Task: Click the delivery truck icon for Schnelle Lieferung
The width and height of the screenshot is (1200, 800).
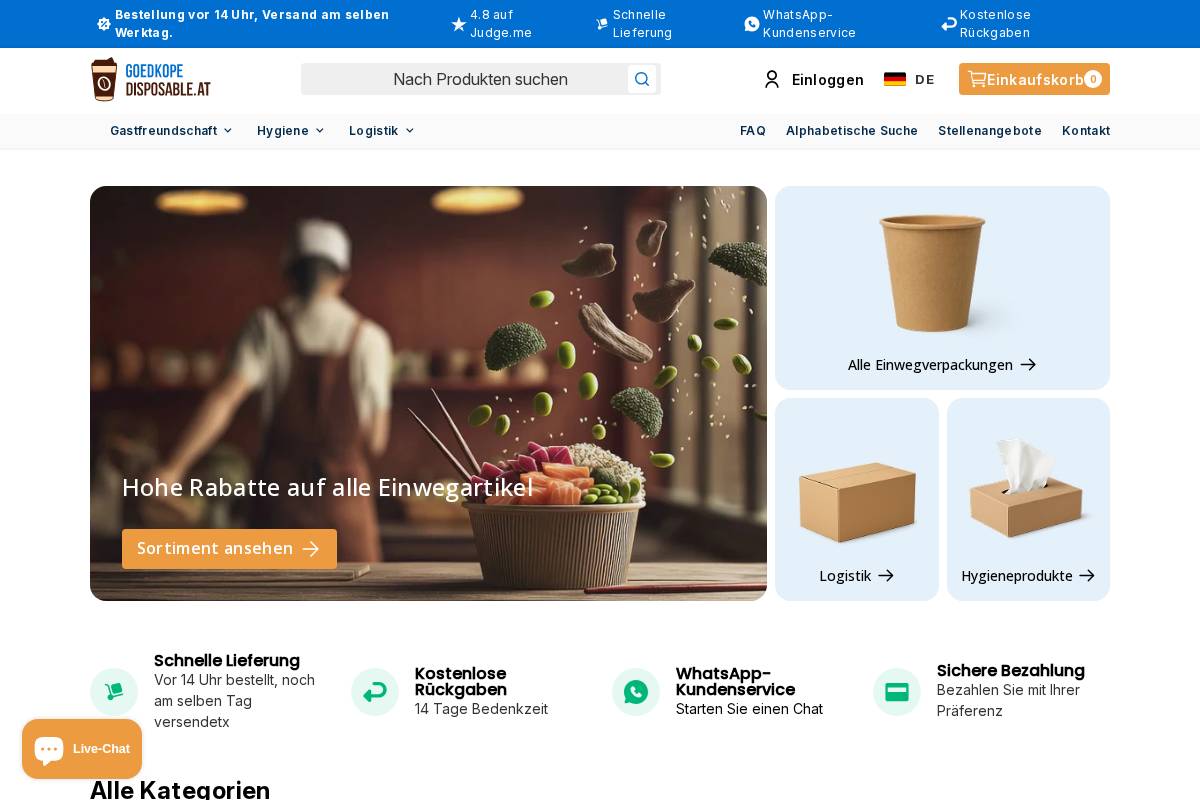Action: 114,691
